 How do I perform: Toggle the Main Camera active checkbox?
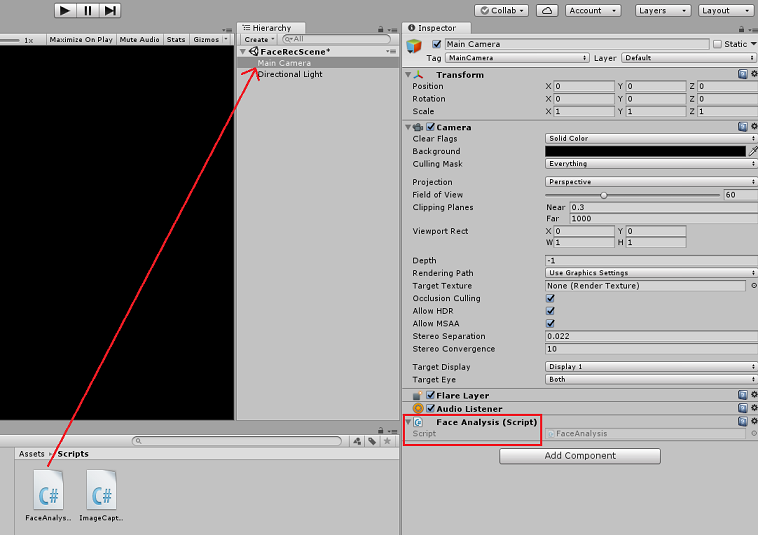coord(437,44)
